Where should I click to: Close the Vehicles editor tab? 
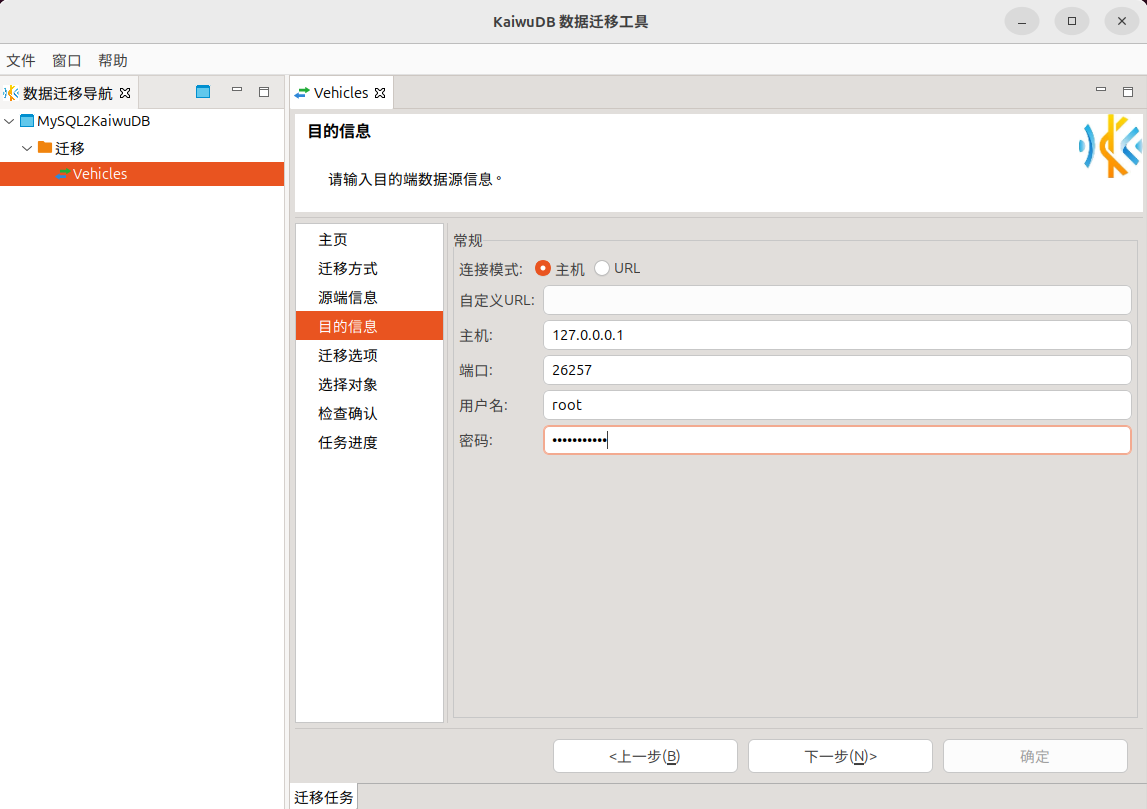coord(380,93)
